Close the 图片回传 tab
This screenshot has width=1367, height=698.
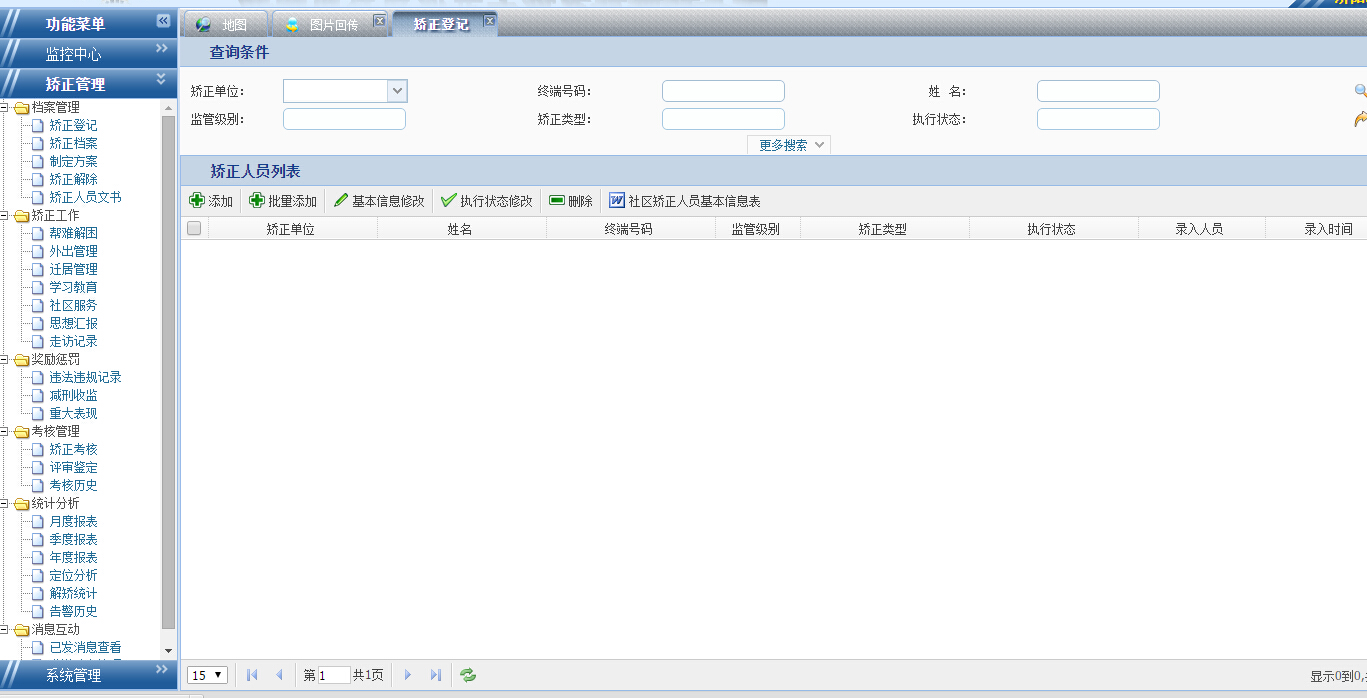(x=379, y=21)
